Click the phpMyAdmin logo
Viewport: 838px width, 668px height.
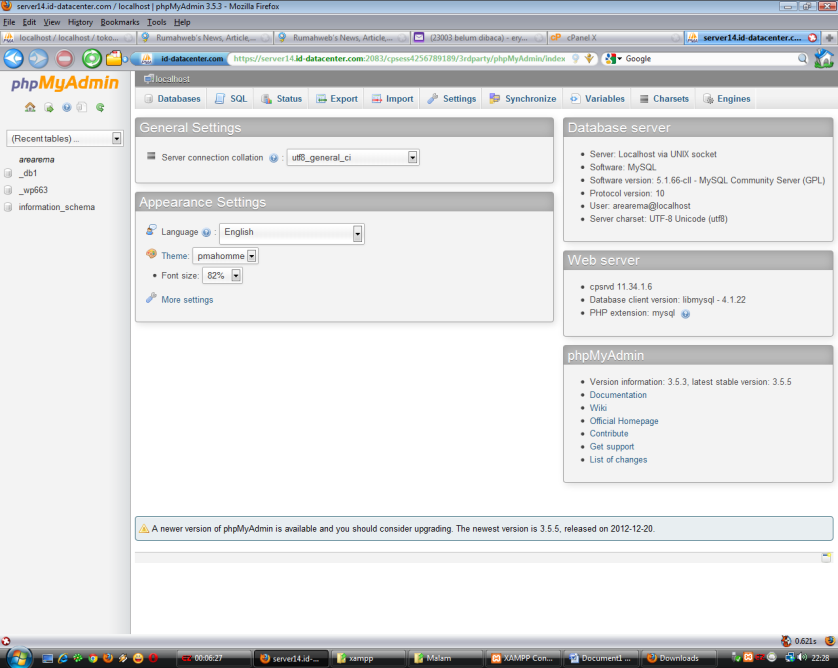pyautogui.click(x=65, y=83)
